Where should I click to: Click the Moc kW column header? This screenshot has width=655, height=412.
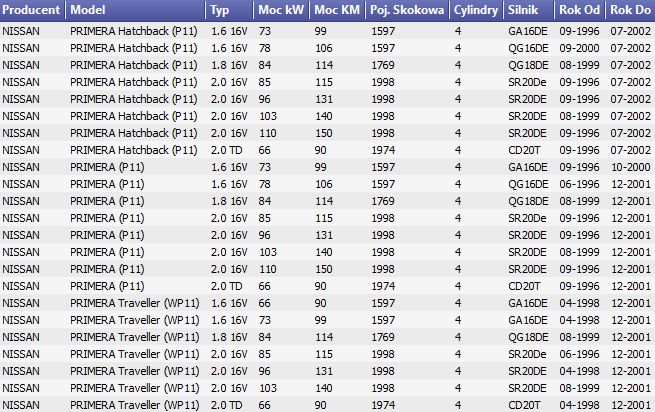281,10
